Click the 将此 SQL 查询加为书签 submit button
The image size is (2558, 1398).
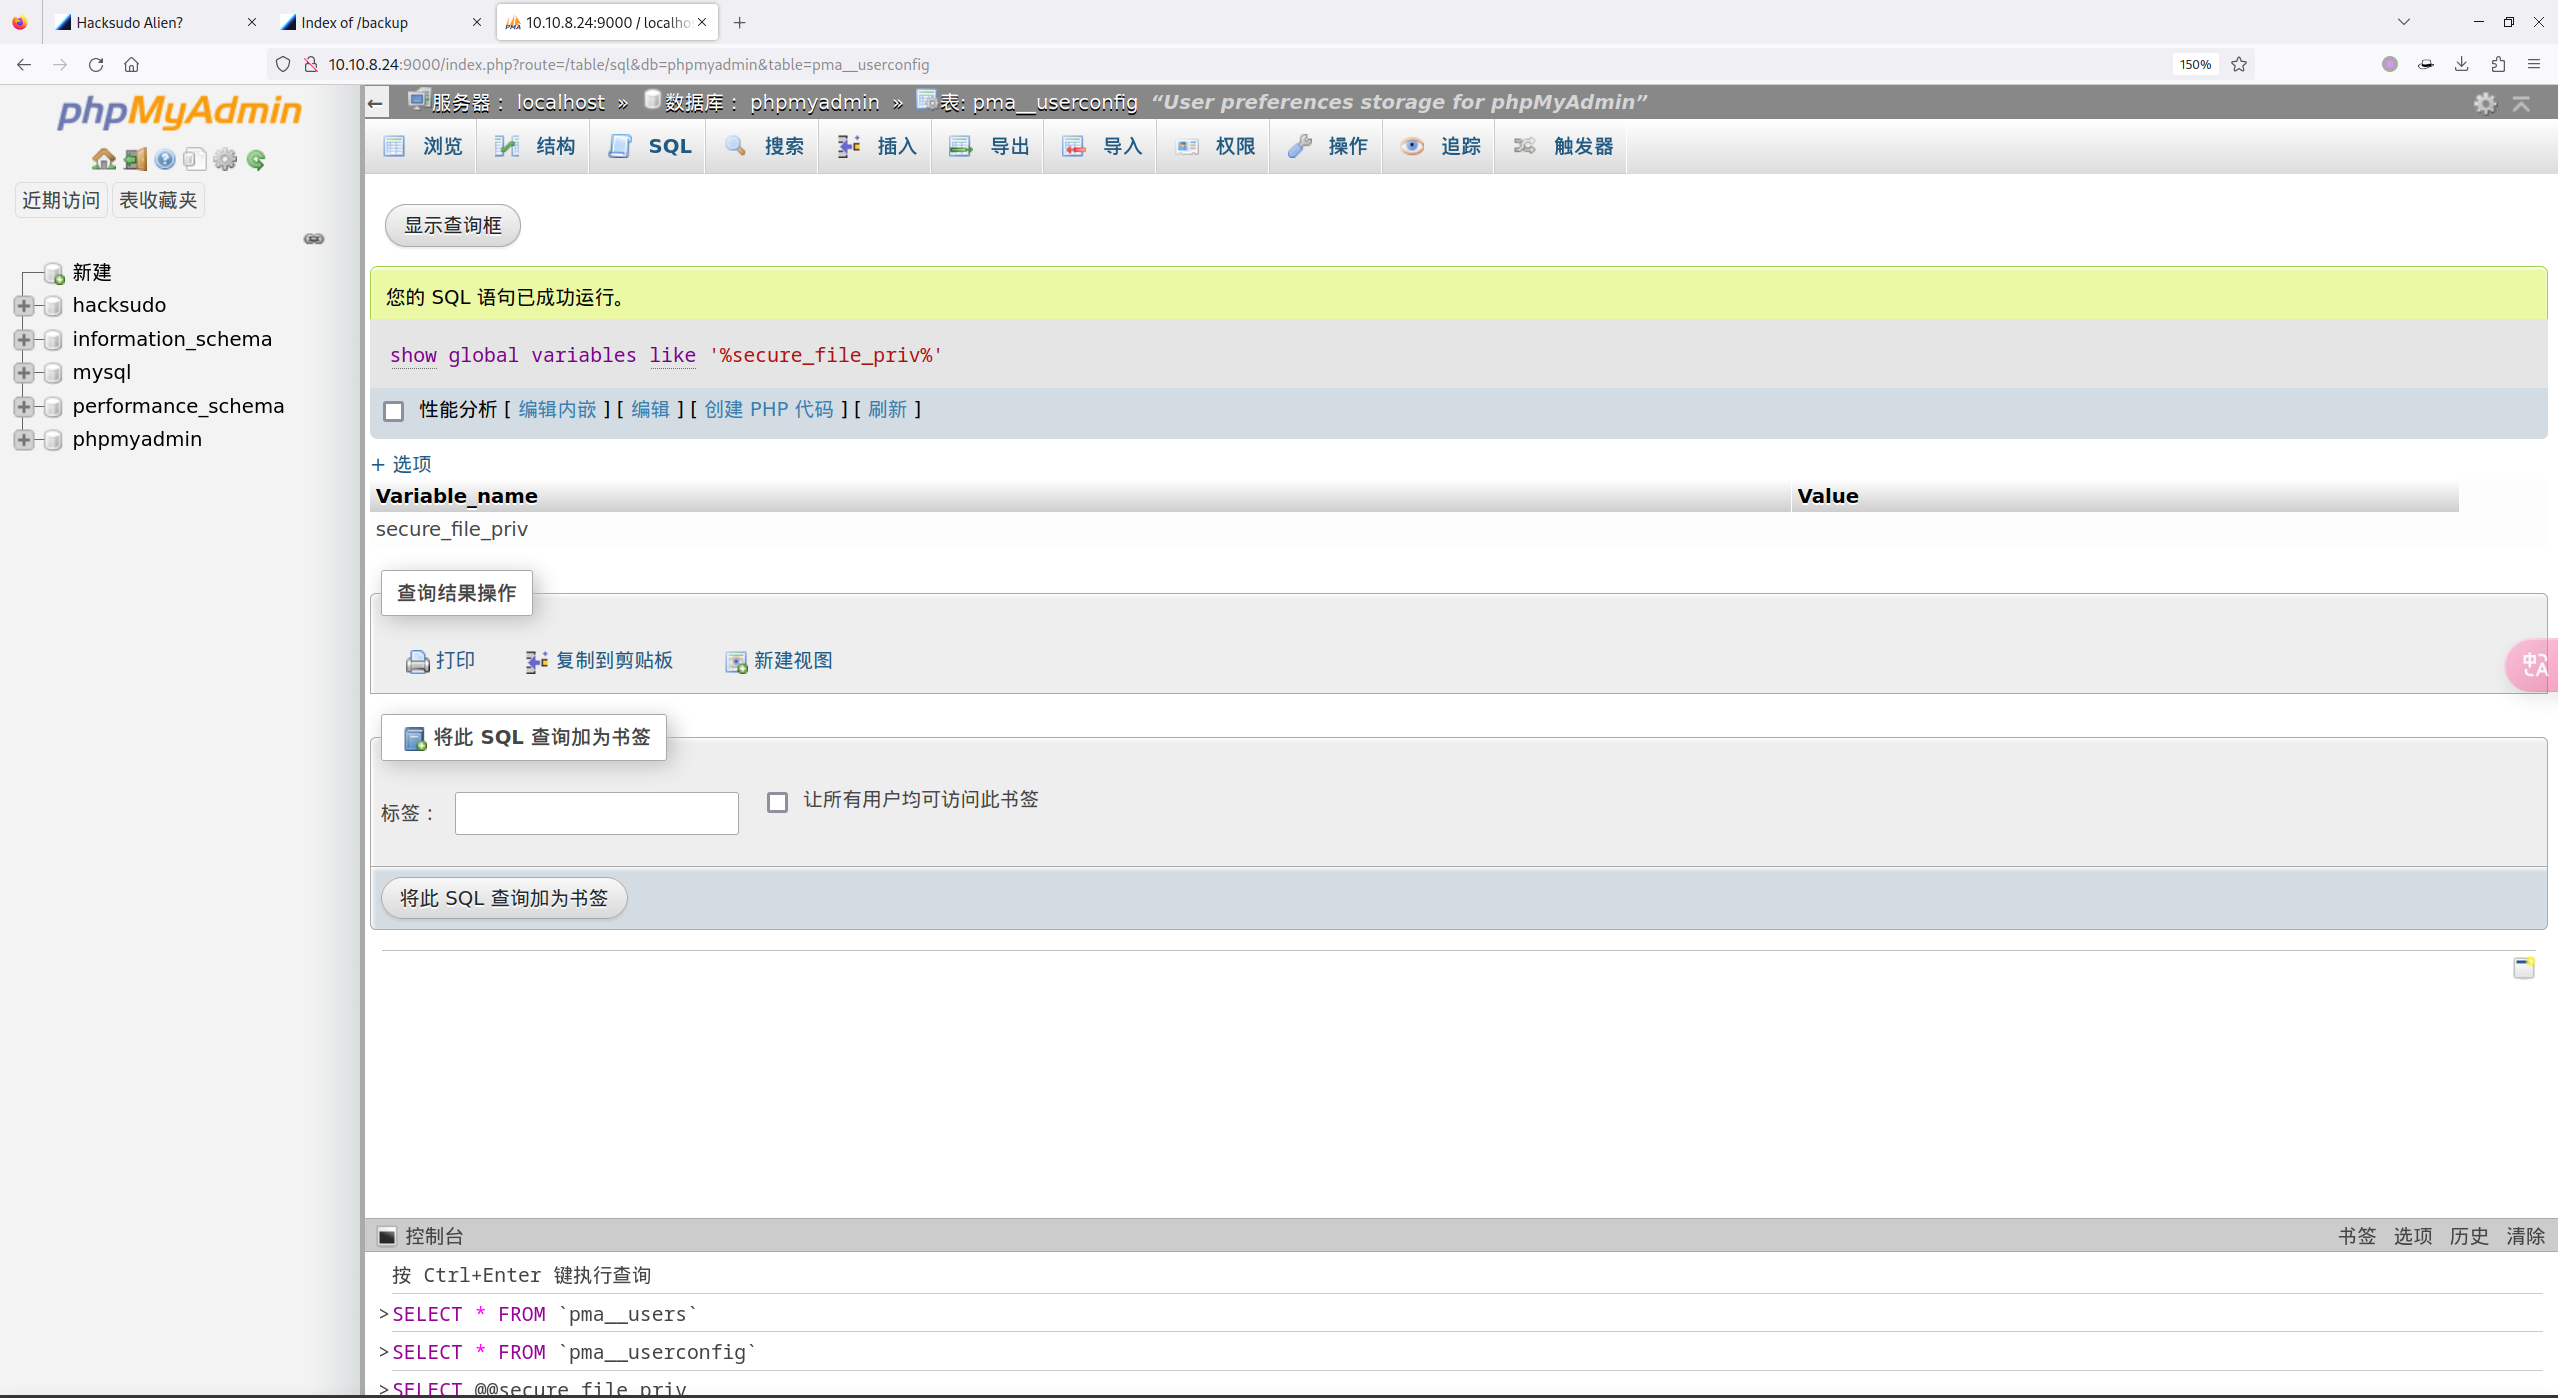click(x=504, y=898)
